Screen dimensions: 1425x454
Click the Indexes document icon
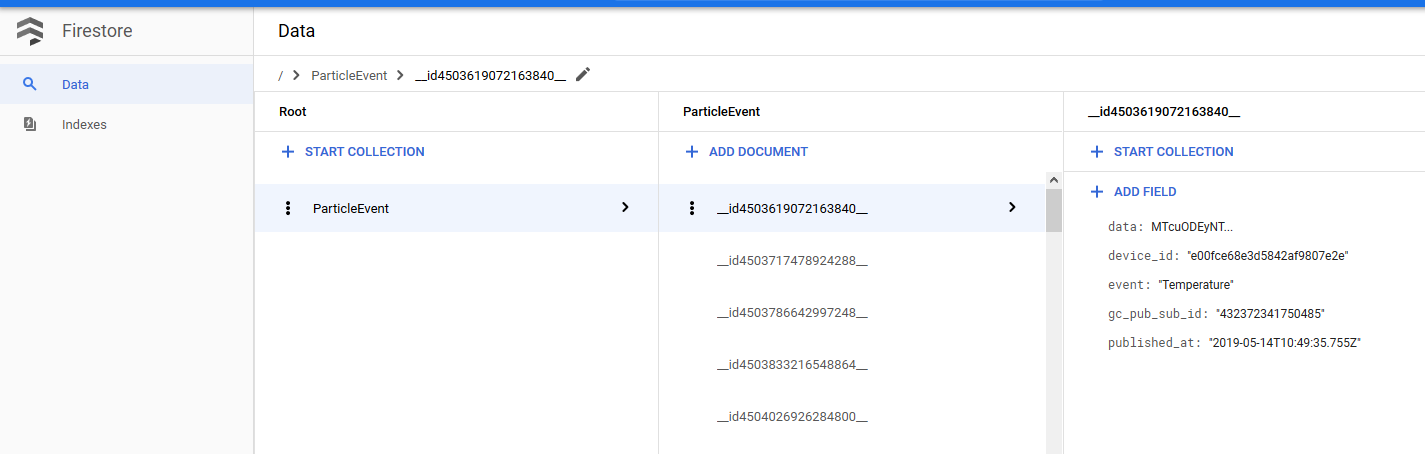pyautogui.click(x=30, y=125)
